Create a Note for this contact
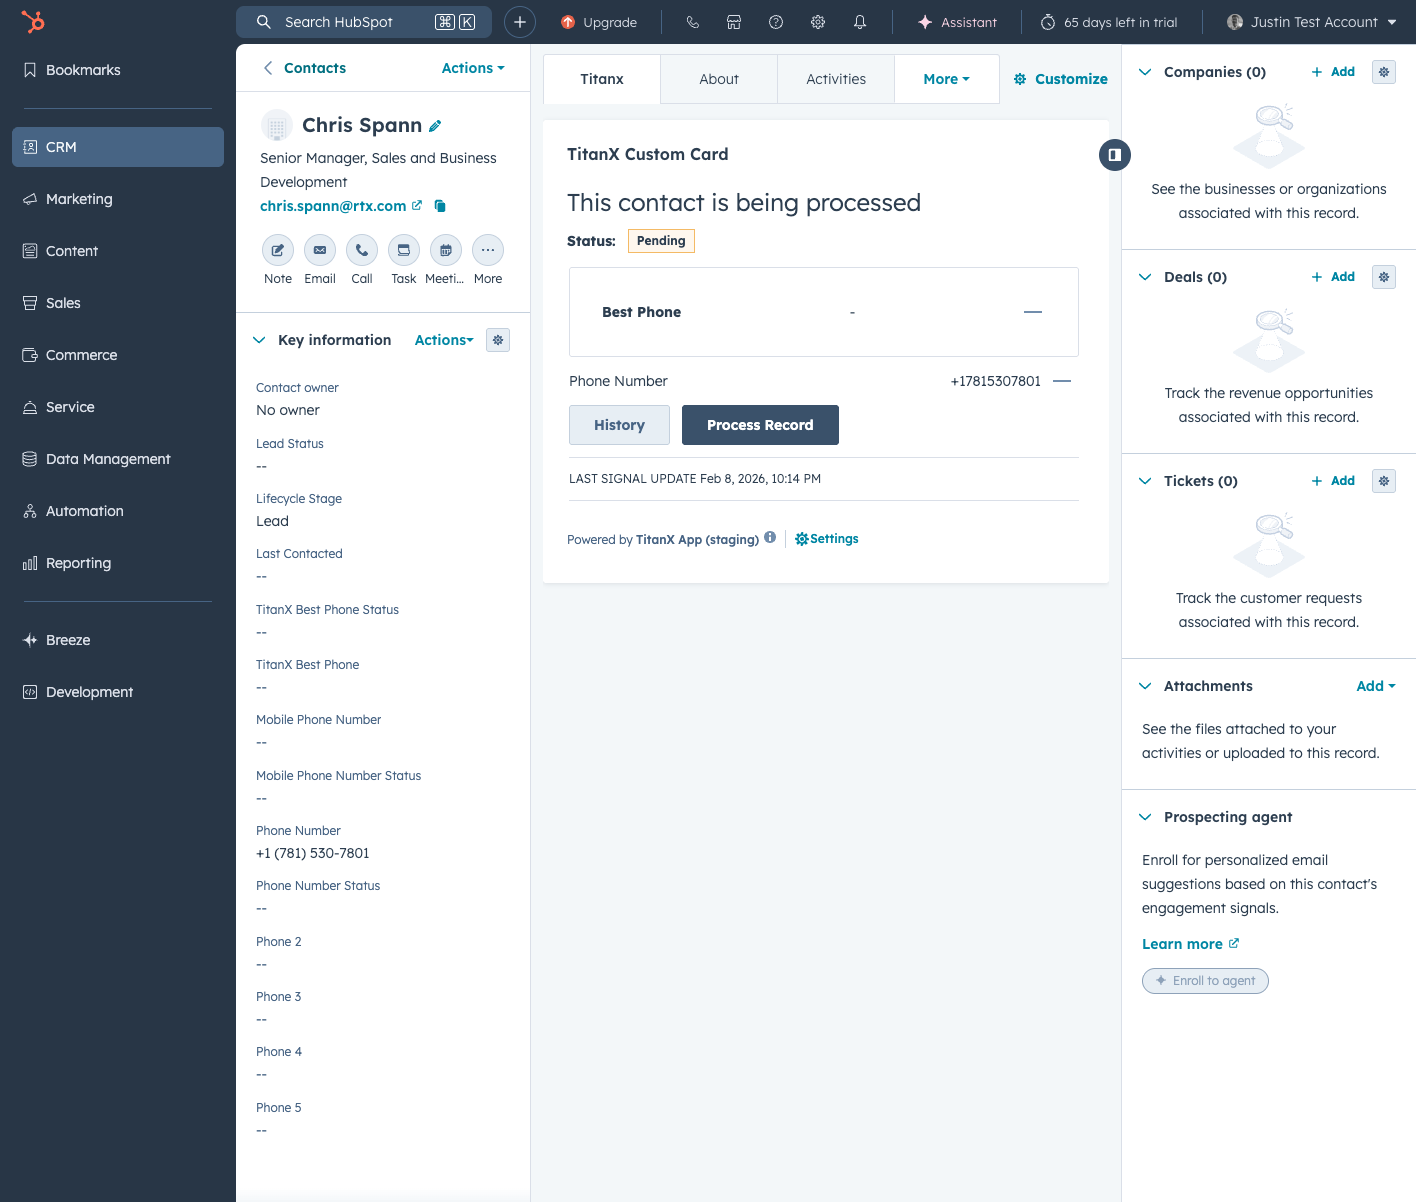The height and width of the screenshot is (1202, 1416). pyautogui.click(x=278, y=250)
